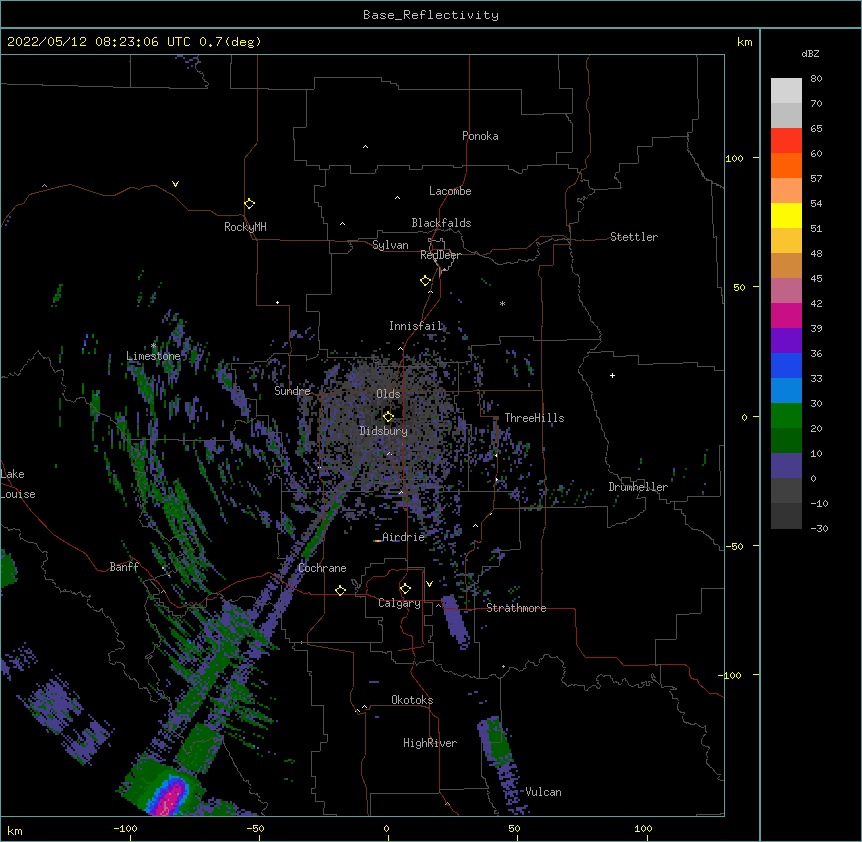
Task: Click the Cochrane label
Action: tap(322, 568)
